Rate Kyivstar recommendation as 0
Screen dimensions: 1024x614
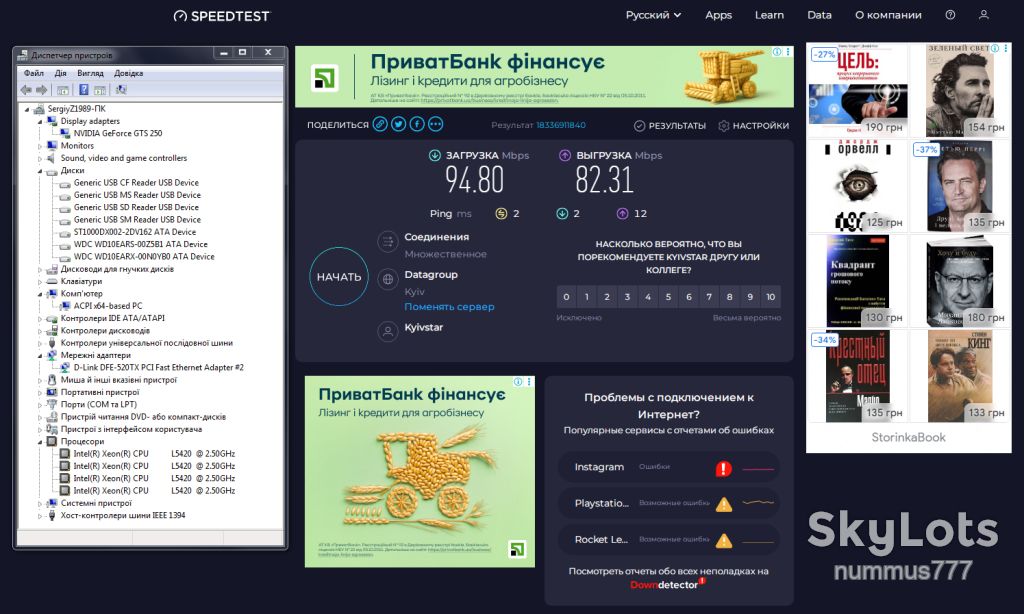tap(566, 297)
